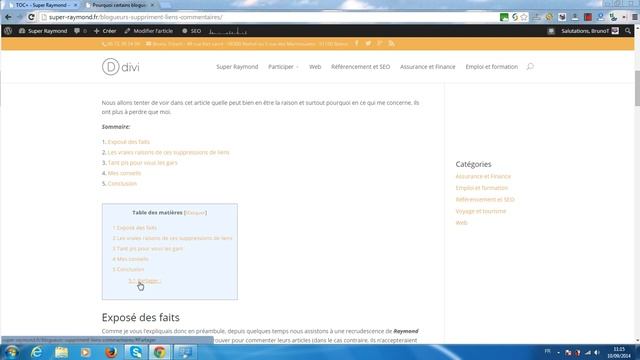This screenshot has width=640, height=360.
Task: Click Sommaire link '1. Exposé des faits'
Action: (129, 142)
